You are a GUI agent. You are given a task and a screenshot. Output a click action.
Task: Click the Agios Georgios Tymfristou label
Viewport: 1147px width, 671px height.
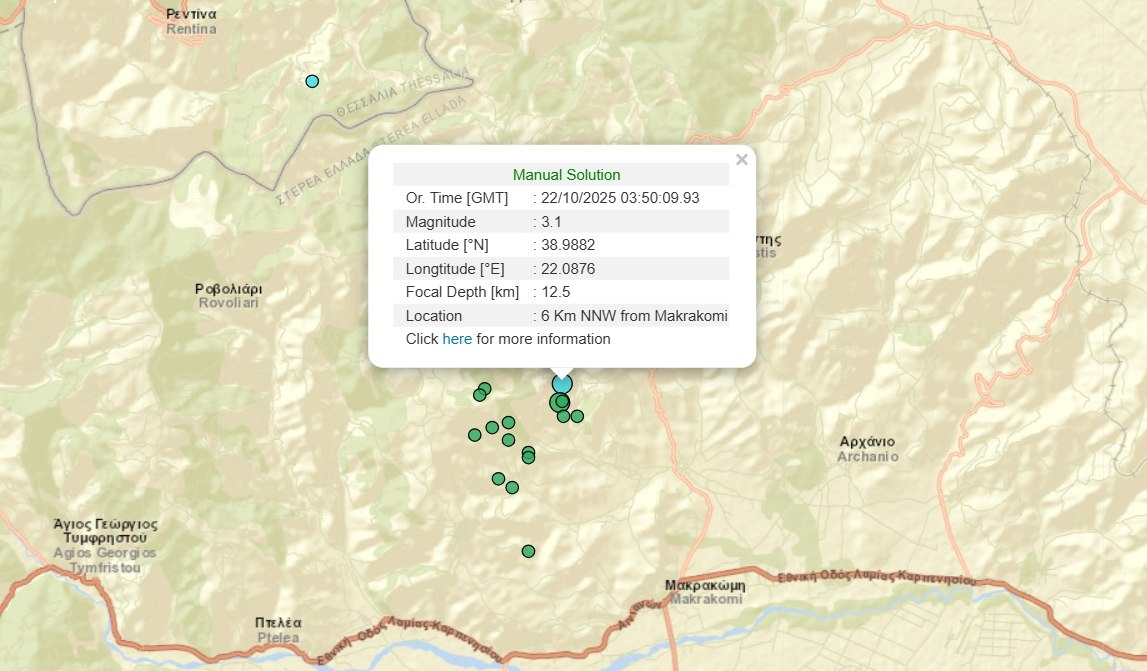106,546
